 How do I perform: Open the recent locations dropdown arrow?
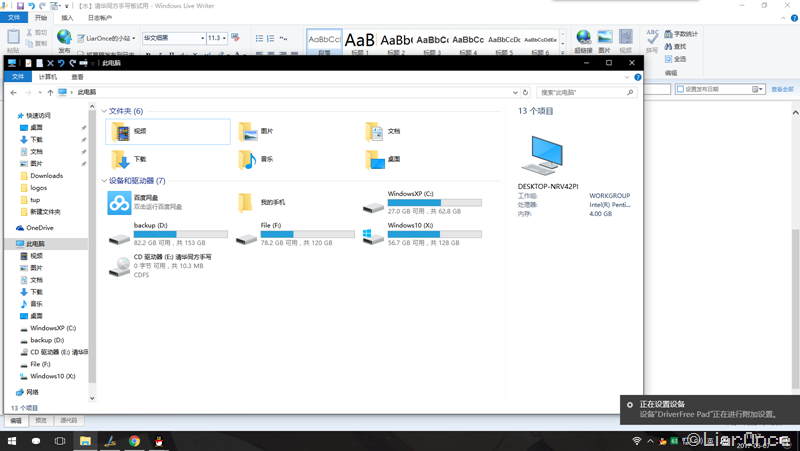[40, 92]
